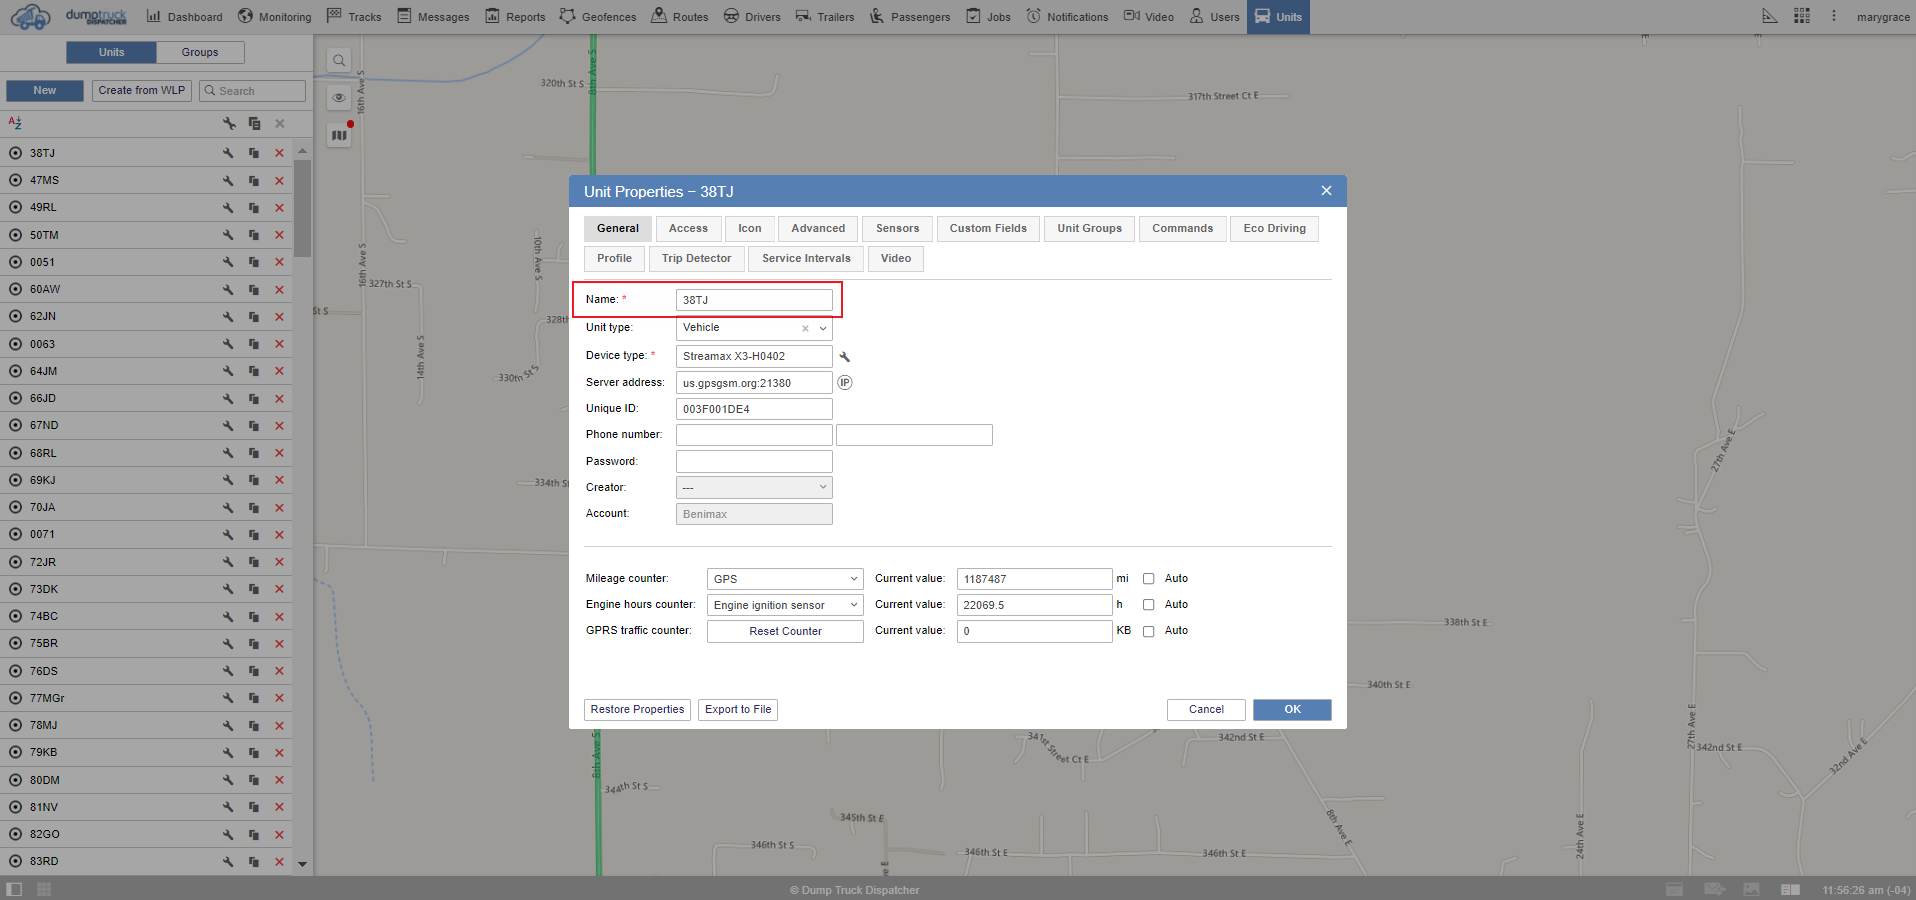The image size is (1916, 900).
Task: Open the Mileage counter GPS dropdown
Action: tap(784, 579)
